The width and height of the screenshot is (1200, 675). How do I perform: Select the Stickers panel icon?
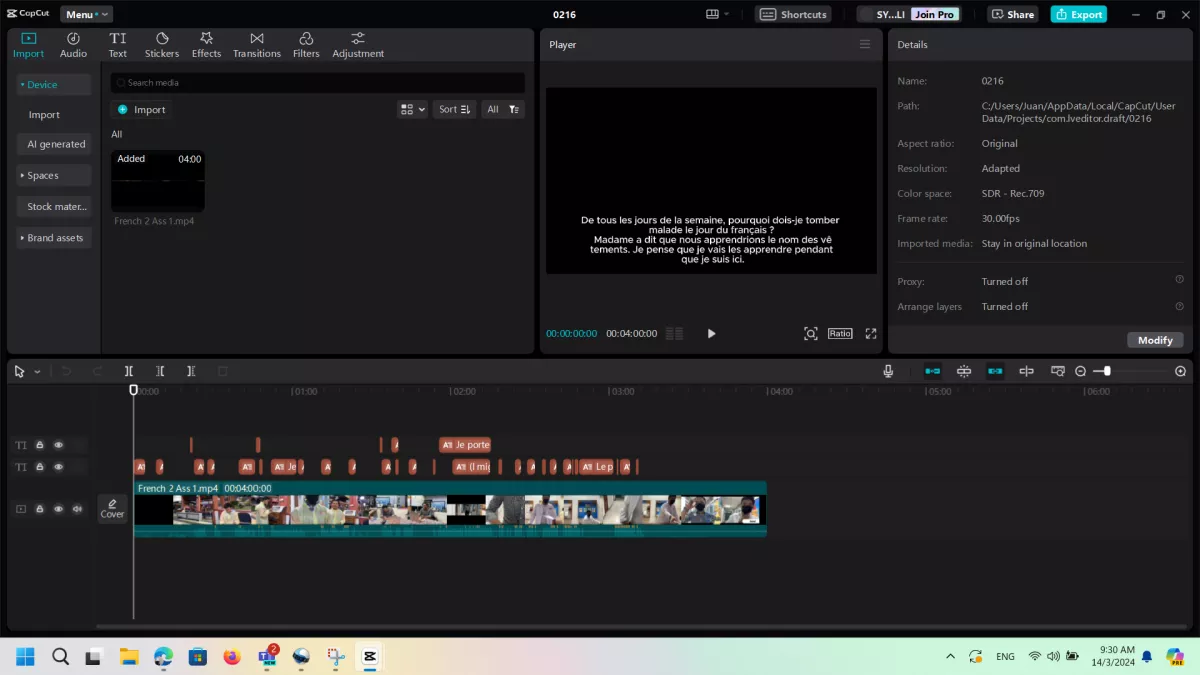point(161,43)
